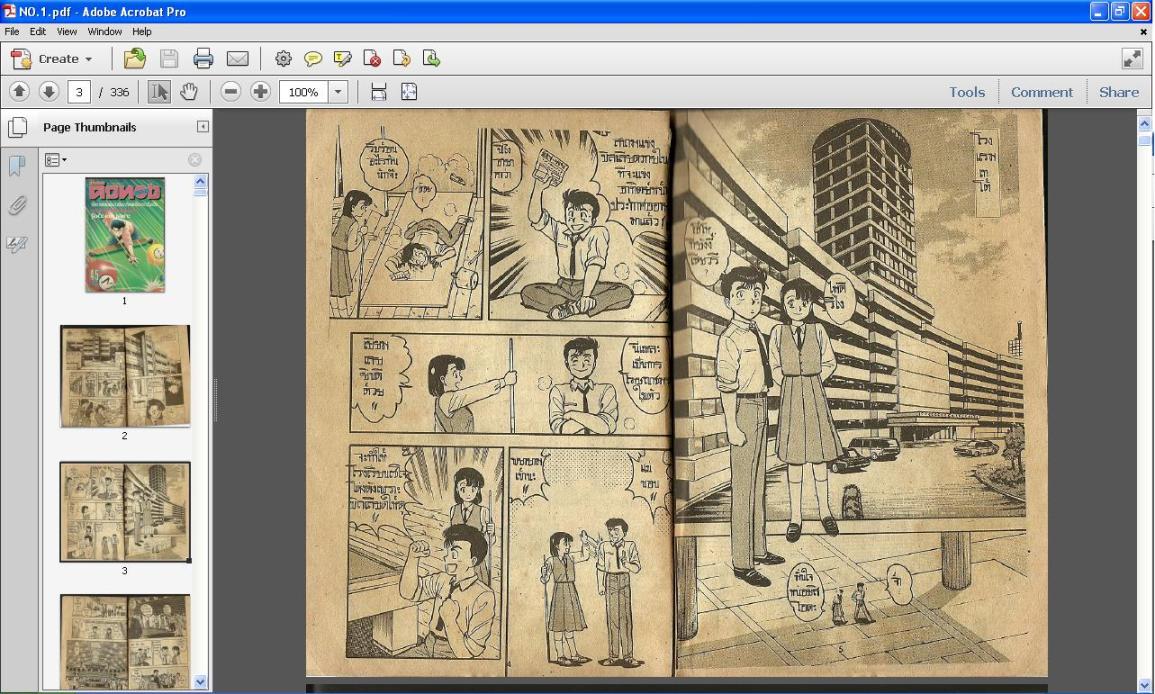
Task: Open the View menu
Action: (67, 32)
